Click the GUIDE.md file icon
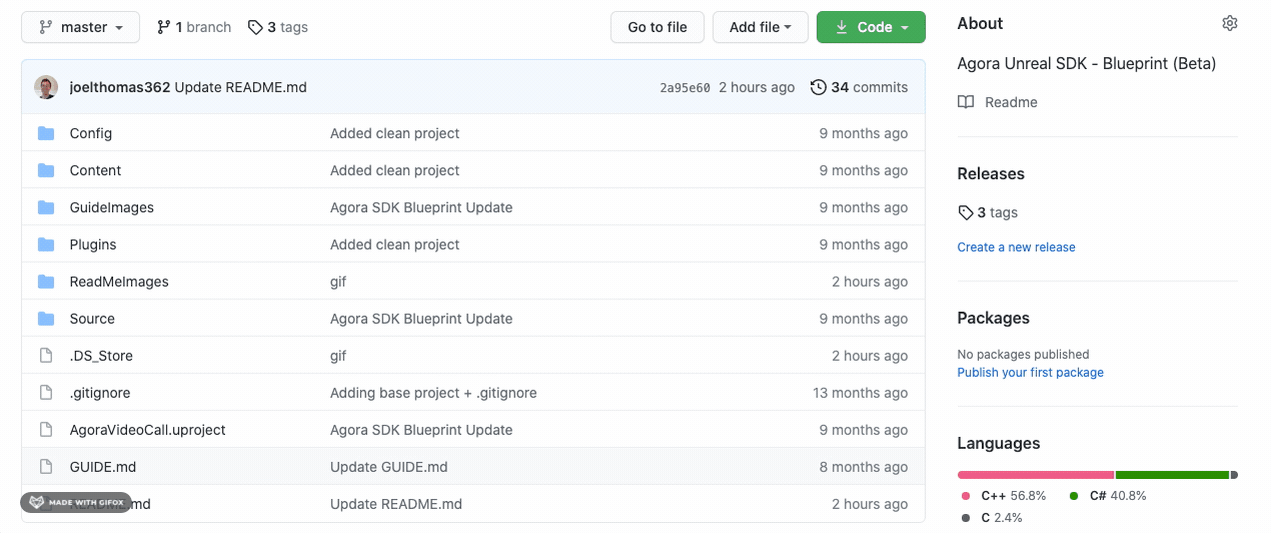 pos(45,466)
